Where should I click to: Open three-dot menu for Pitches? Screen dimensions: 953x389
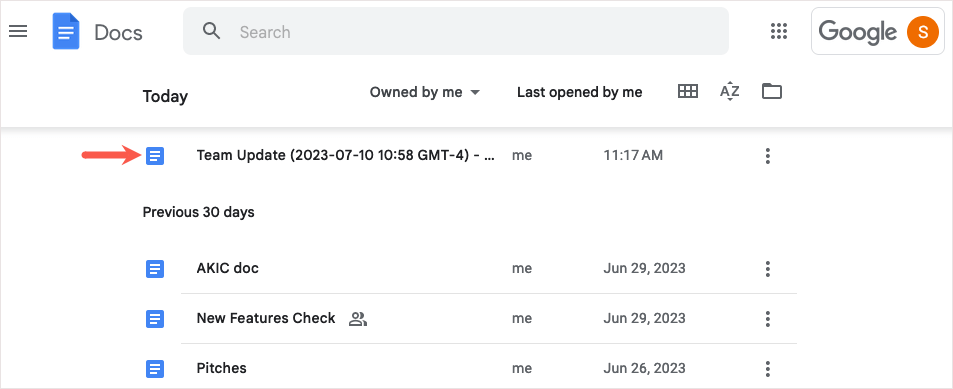point(768,368)
